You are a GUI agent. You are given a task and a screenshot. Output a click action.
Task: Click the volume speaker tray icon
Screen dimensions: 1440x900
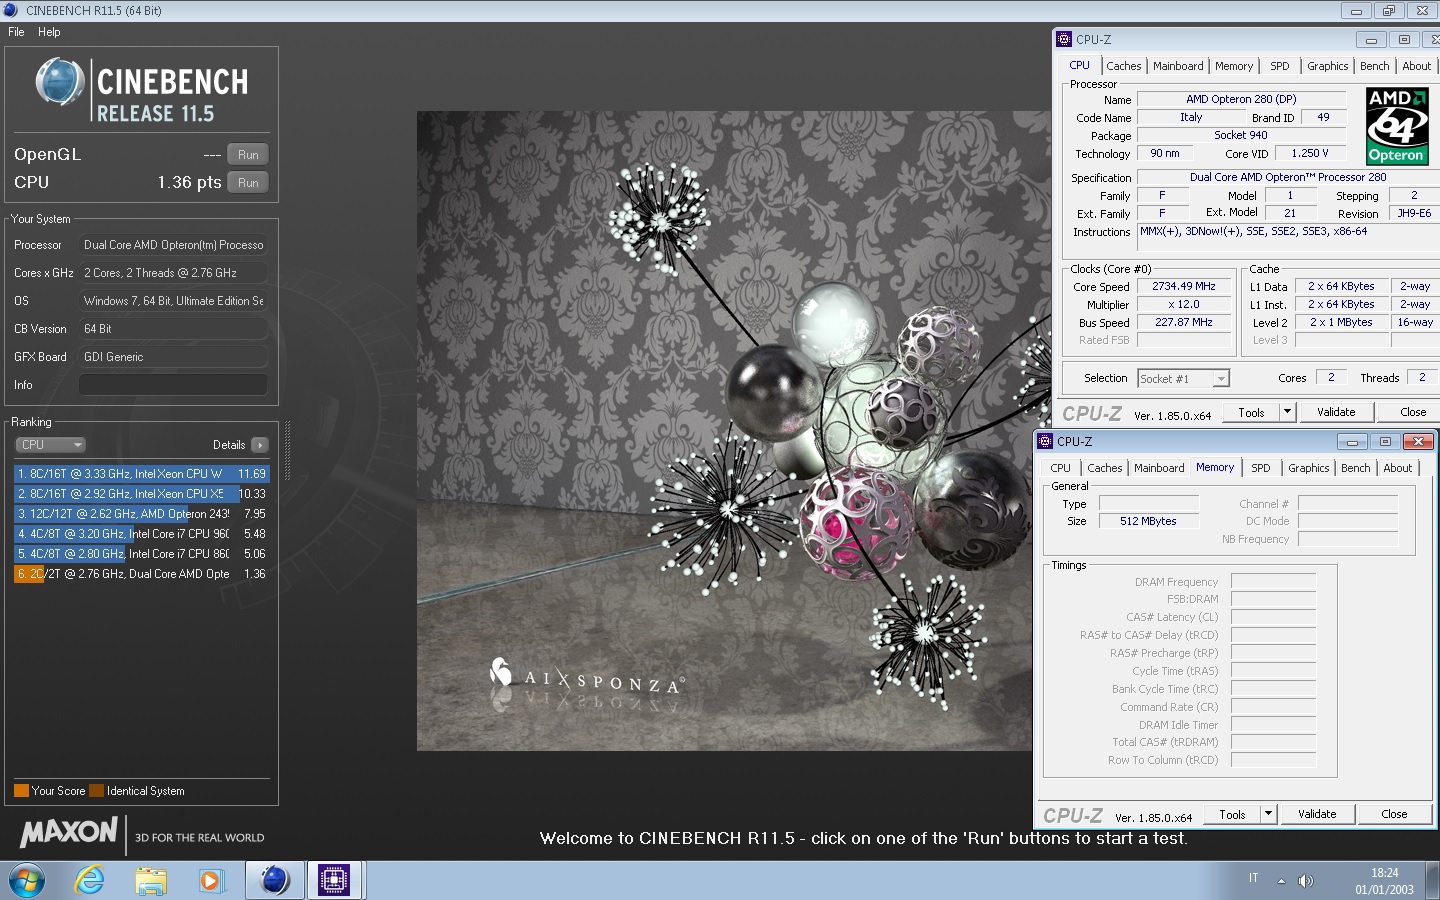coord(1305,881)
